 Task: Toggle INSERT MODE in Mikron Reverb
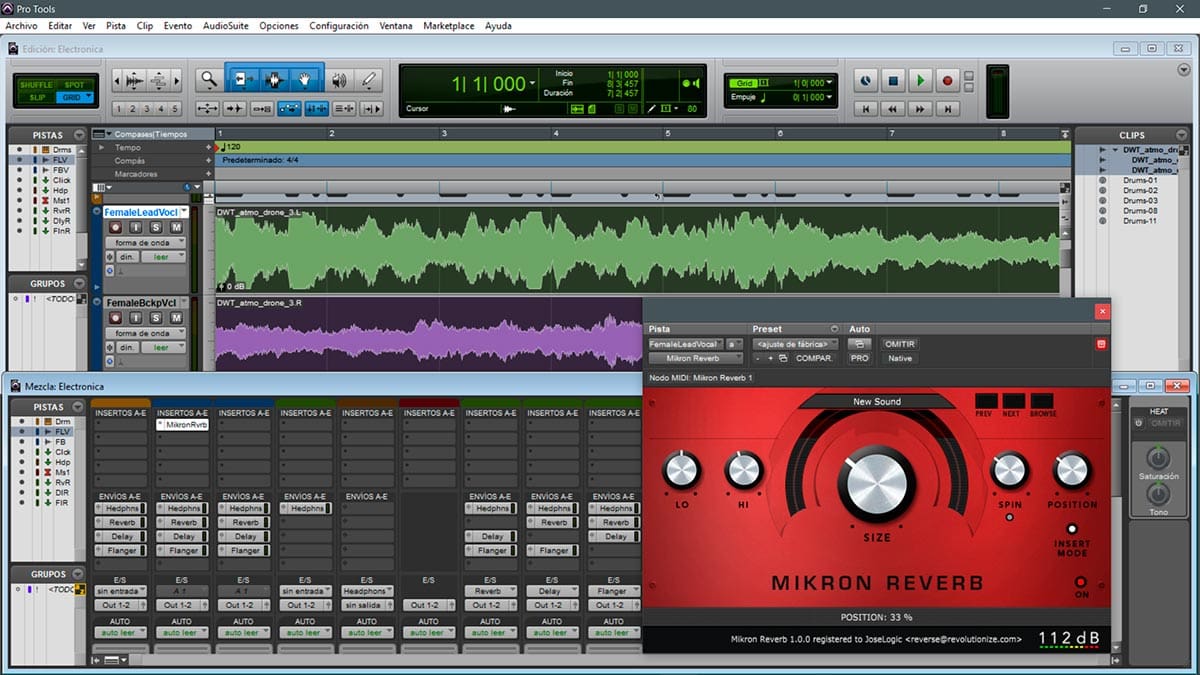[1072, 529]
